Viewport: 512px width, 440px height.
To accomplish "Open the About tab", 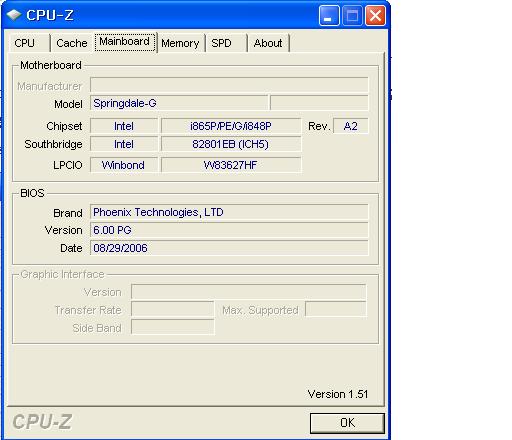I will pos(268,43).
